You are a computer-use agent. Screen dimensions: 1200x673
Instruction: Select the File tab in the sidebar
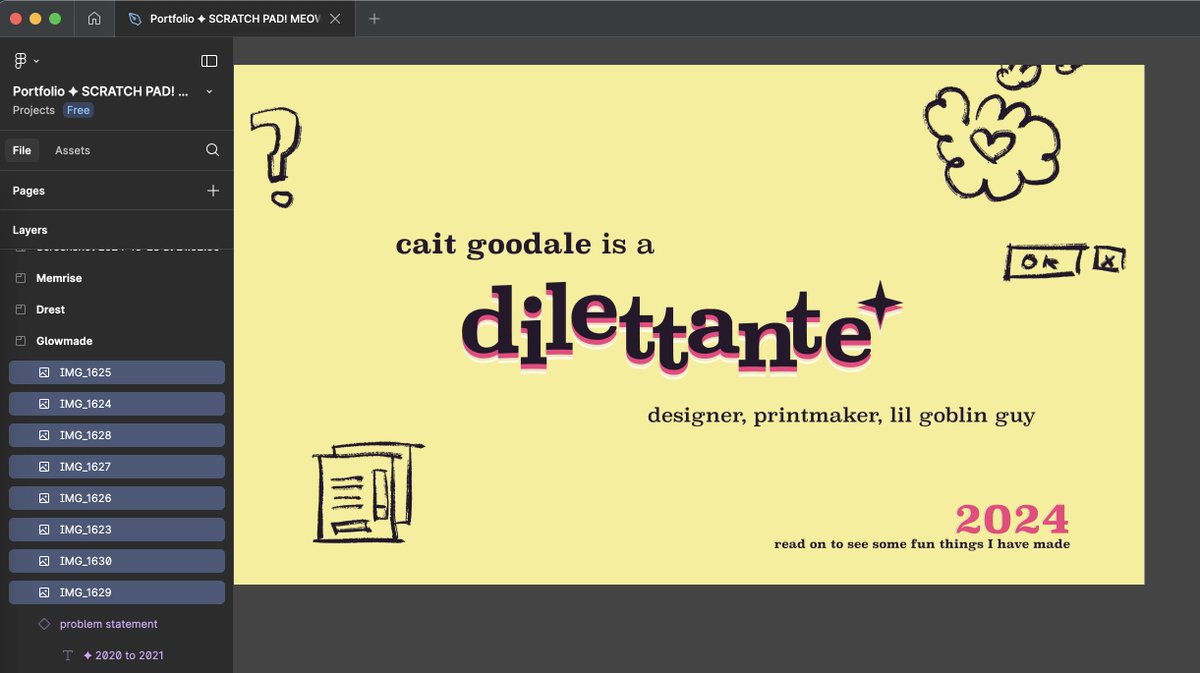(22, 150)
